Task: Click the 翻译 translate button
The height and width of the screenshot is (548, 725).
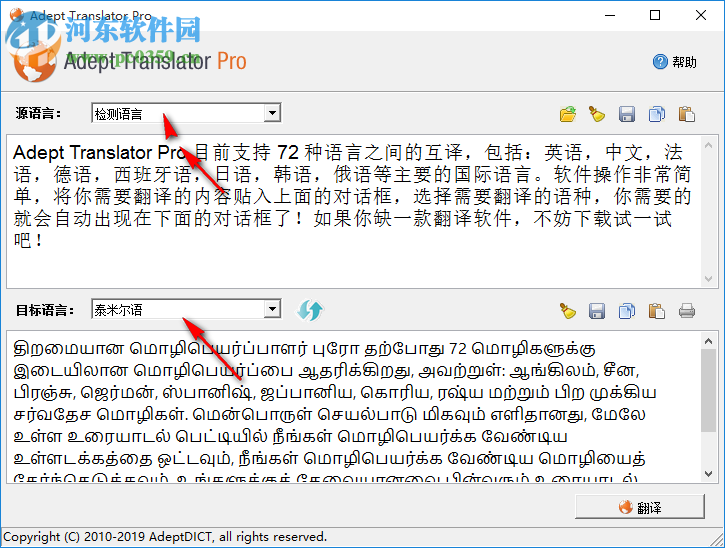Action: (x=640, y=507)
